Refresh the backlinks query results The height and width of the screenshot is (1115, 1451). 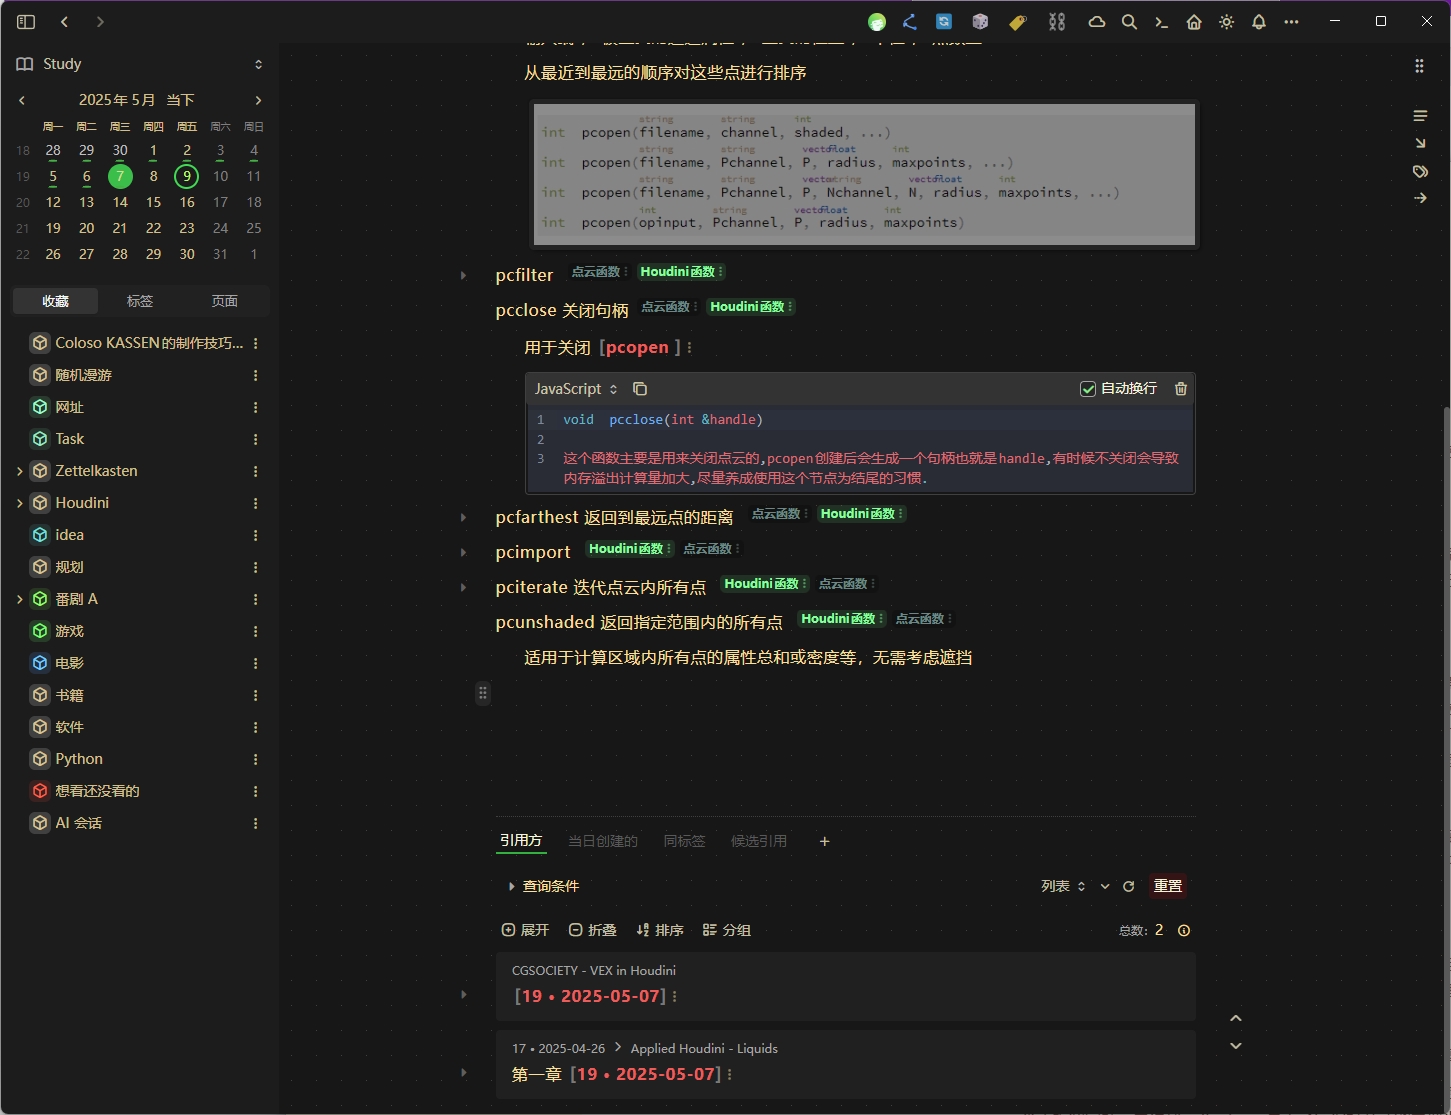(1129, 886)
